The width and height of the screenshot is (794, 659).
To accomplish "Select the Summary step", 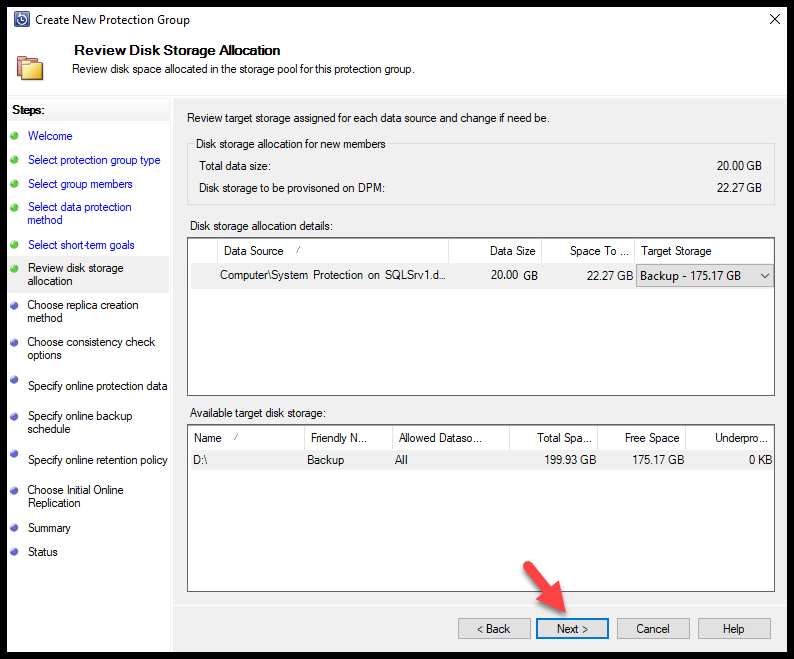I will 49,528.
